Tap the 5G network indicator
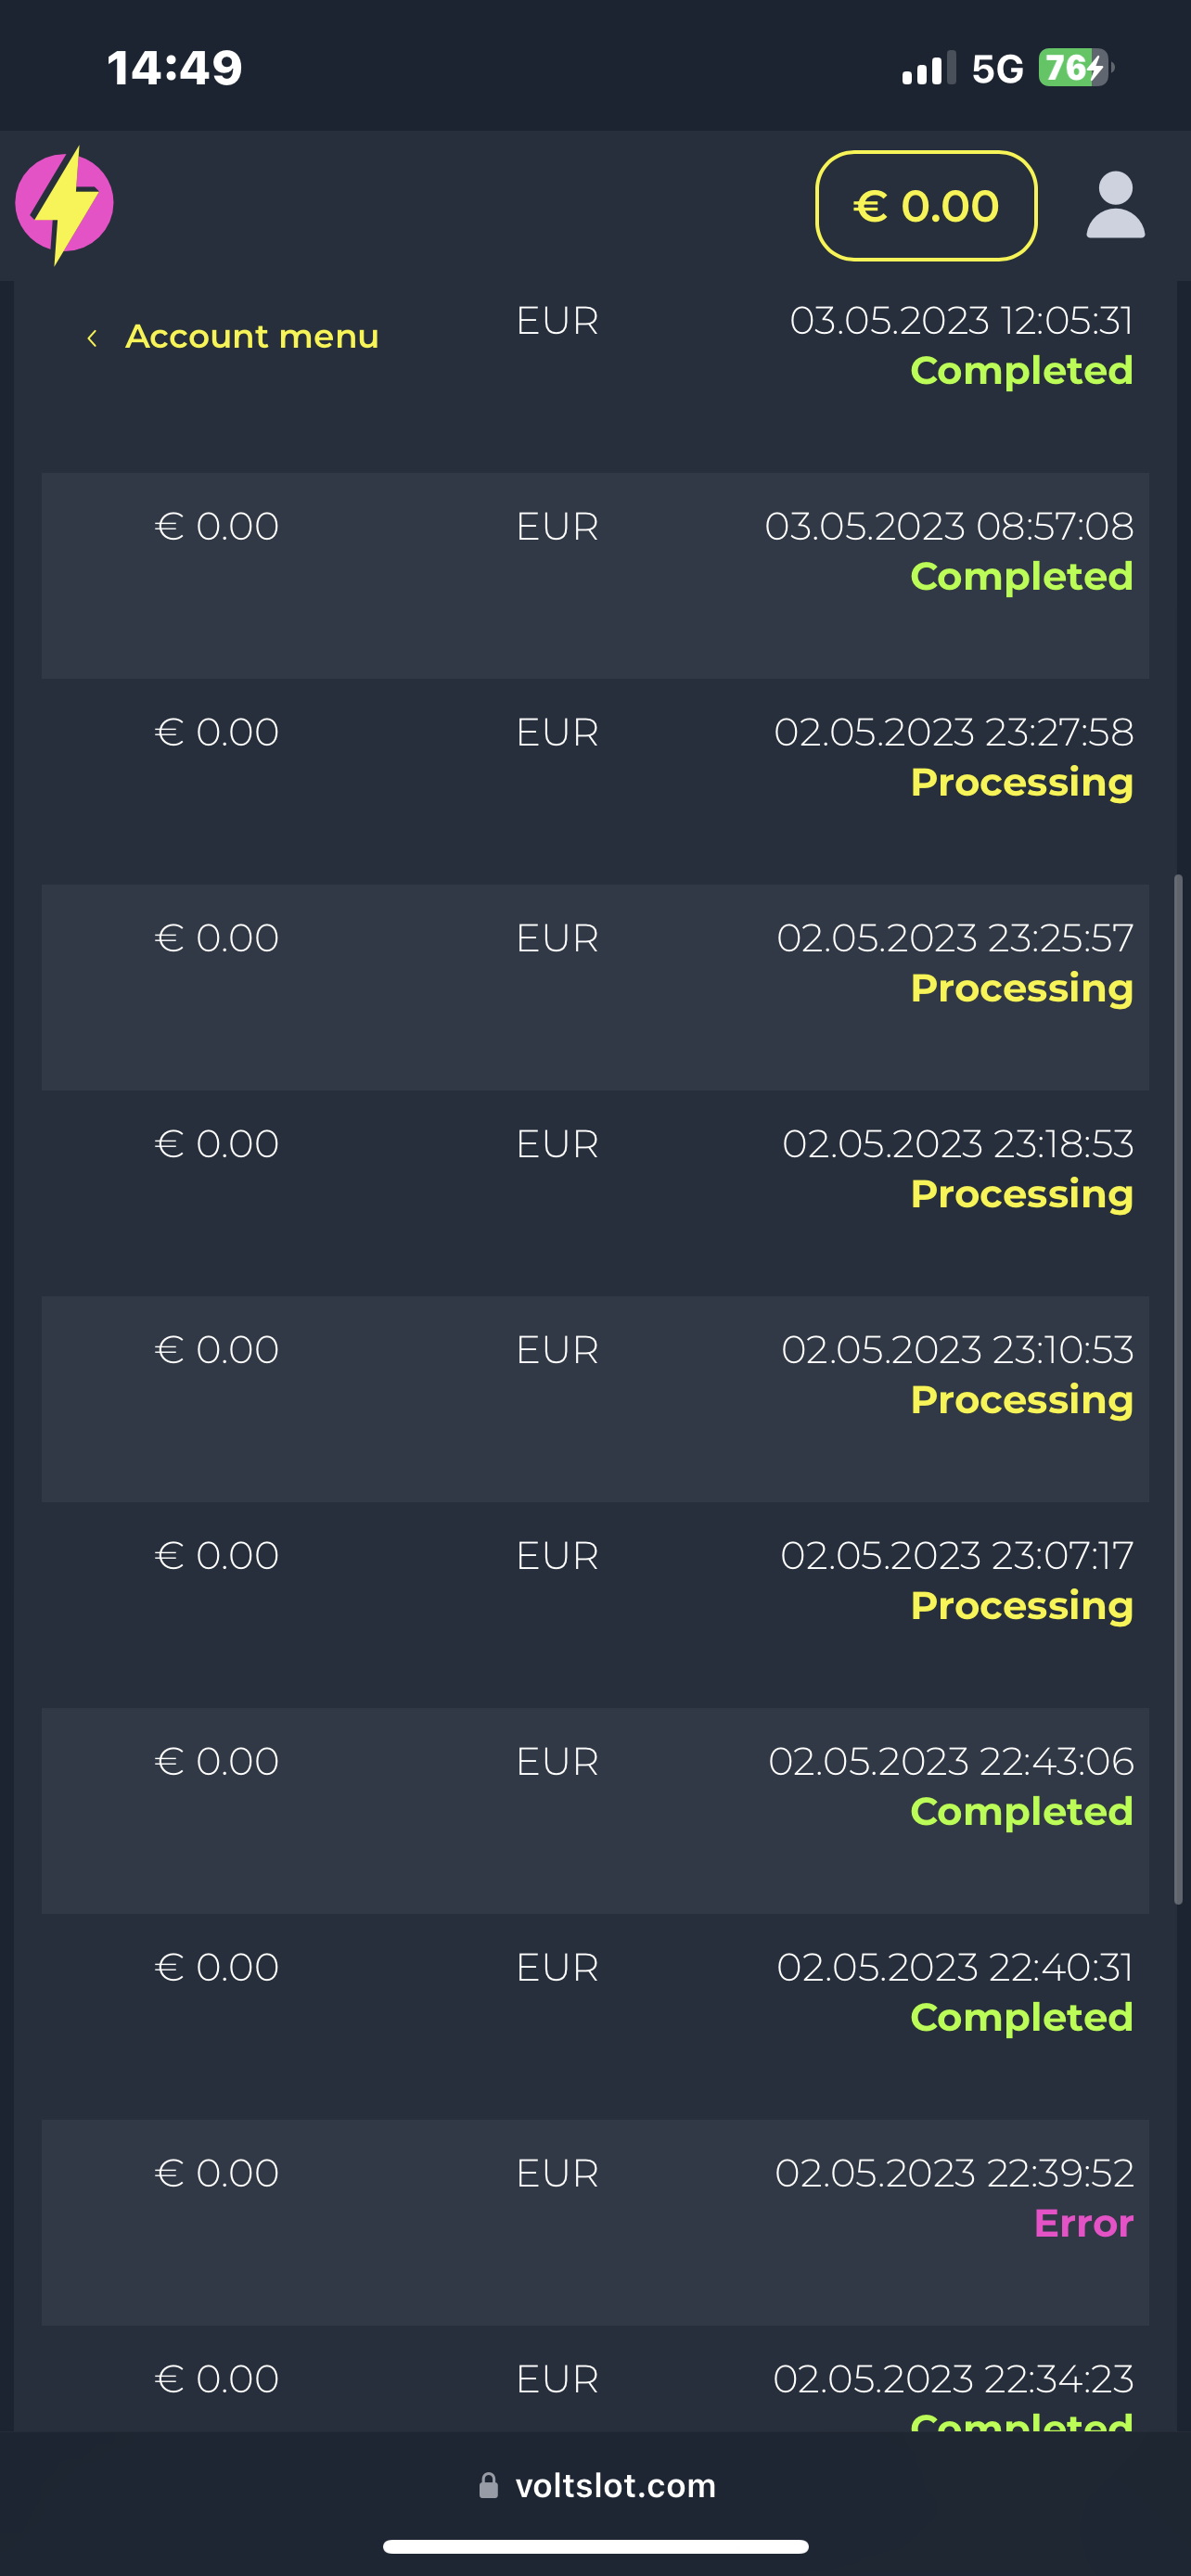Image resolution: width=1191 pixels, height=2576 pixels. (x=997, y=69)
